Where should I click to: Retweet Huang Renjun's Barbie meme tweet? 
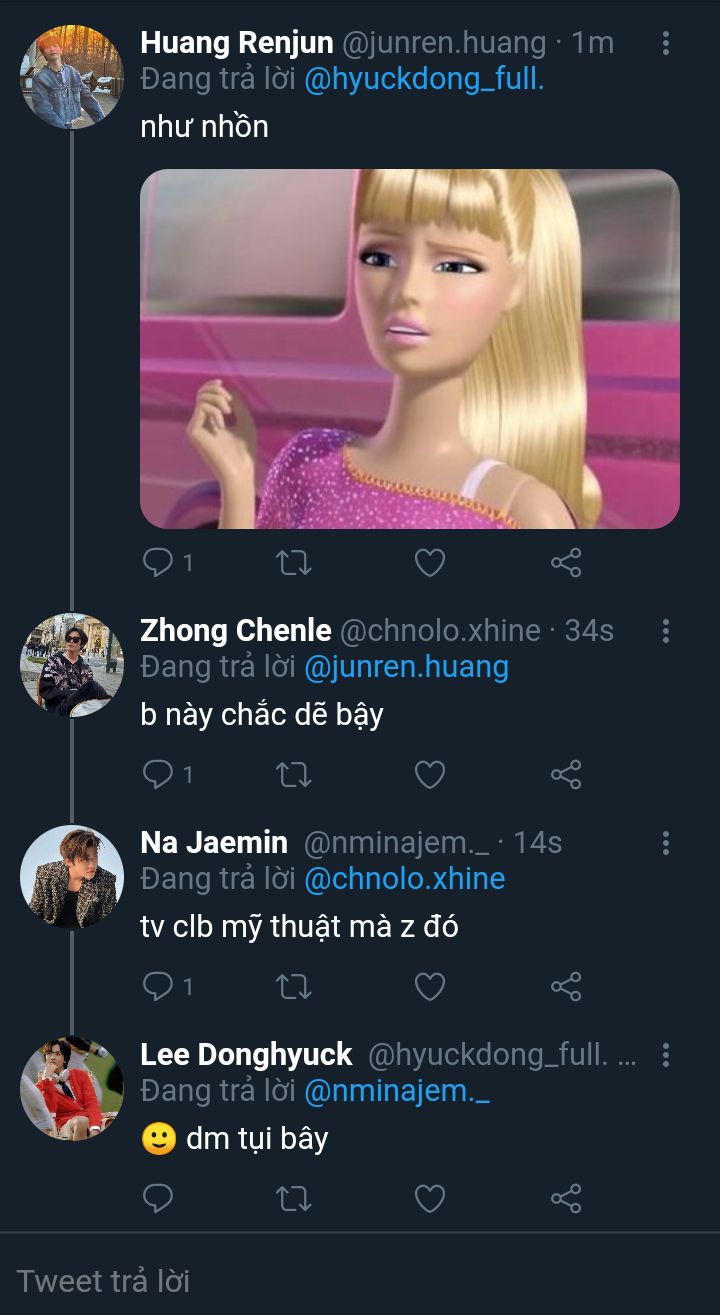point(294,563)
